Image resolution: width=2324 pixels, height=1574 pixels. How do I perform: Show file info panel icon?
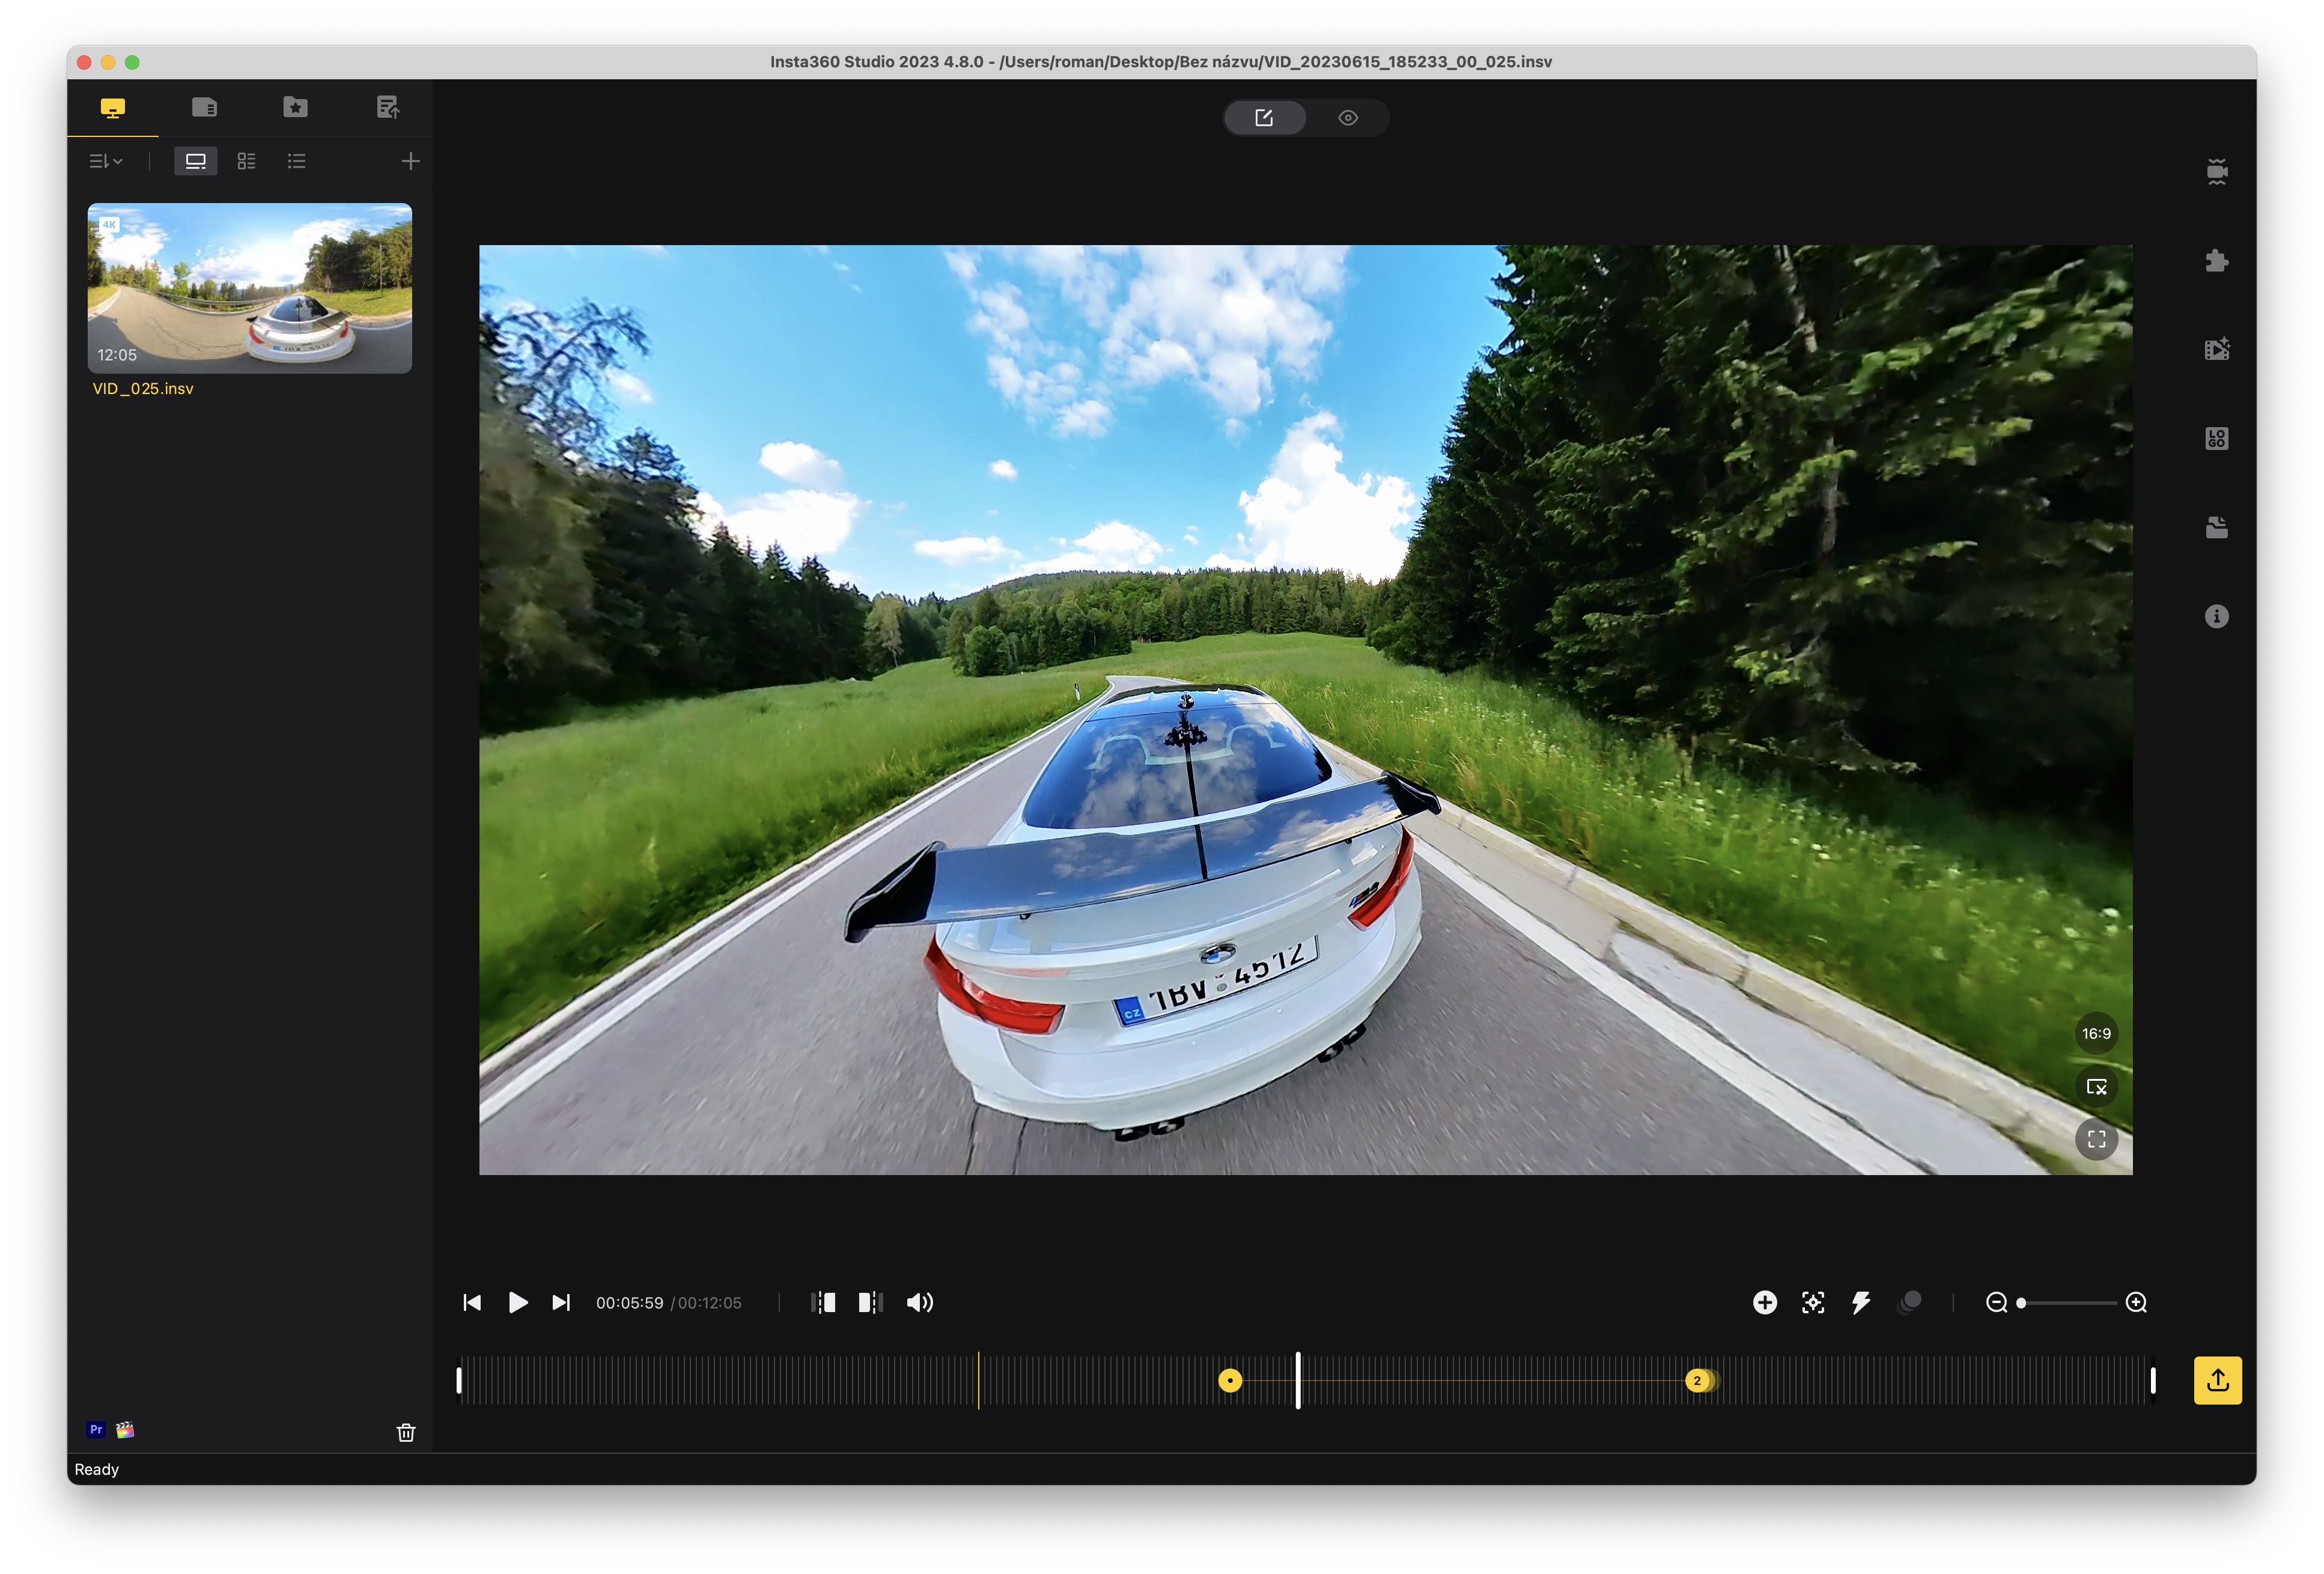pos(2216,616)
